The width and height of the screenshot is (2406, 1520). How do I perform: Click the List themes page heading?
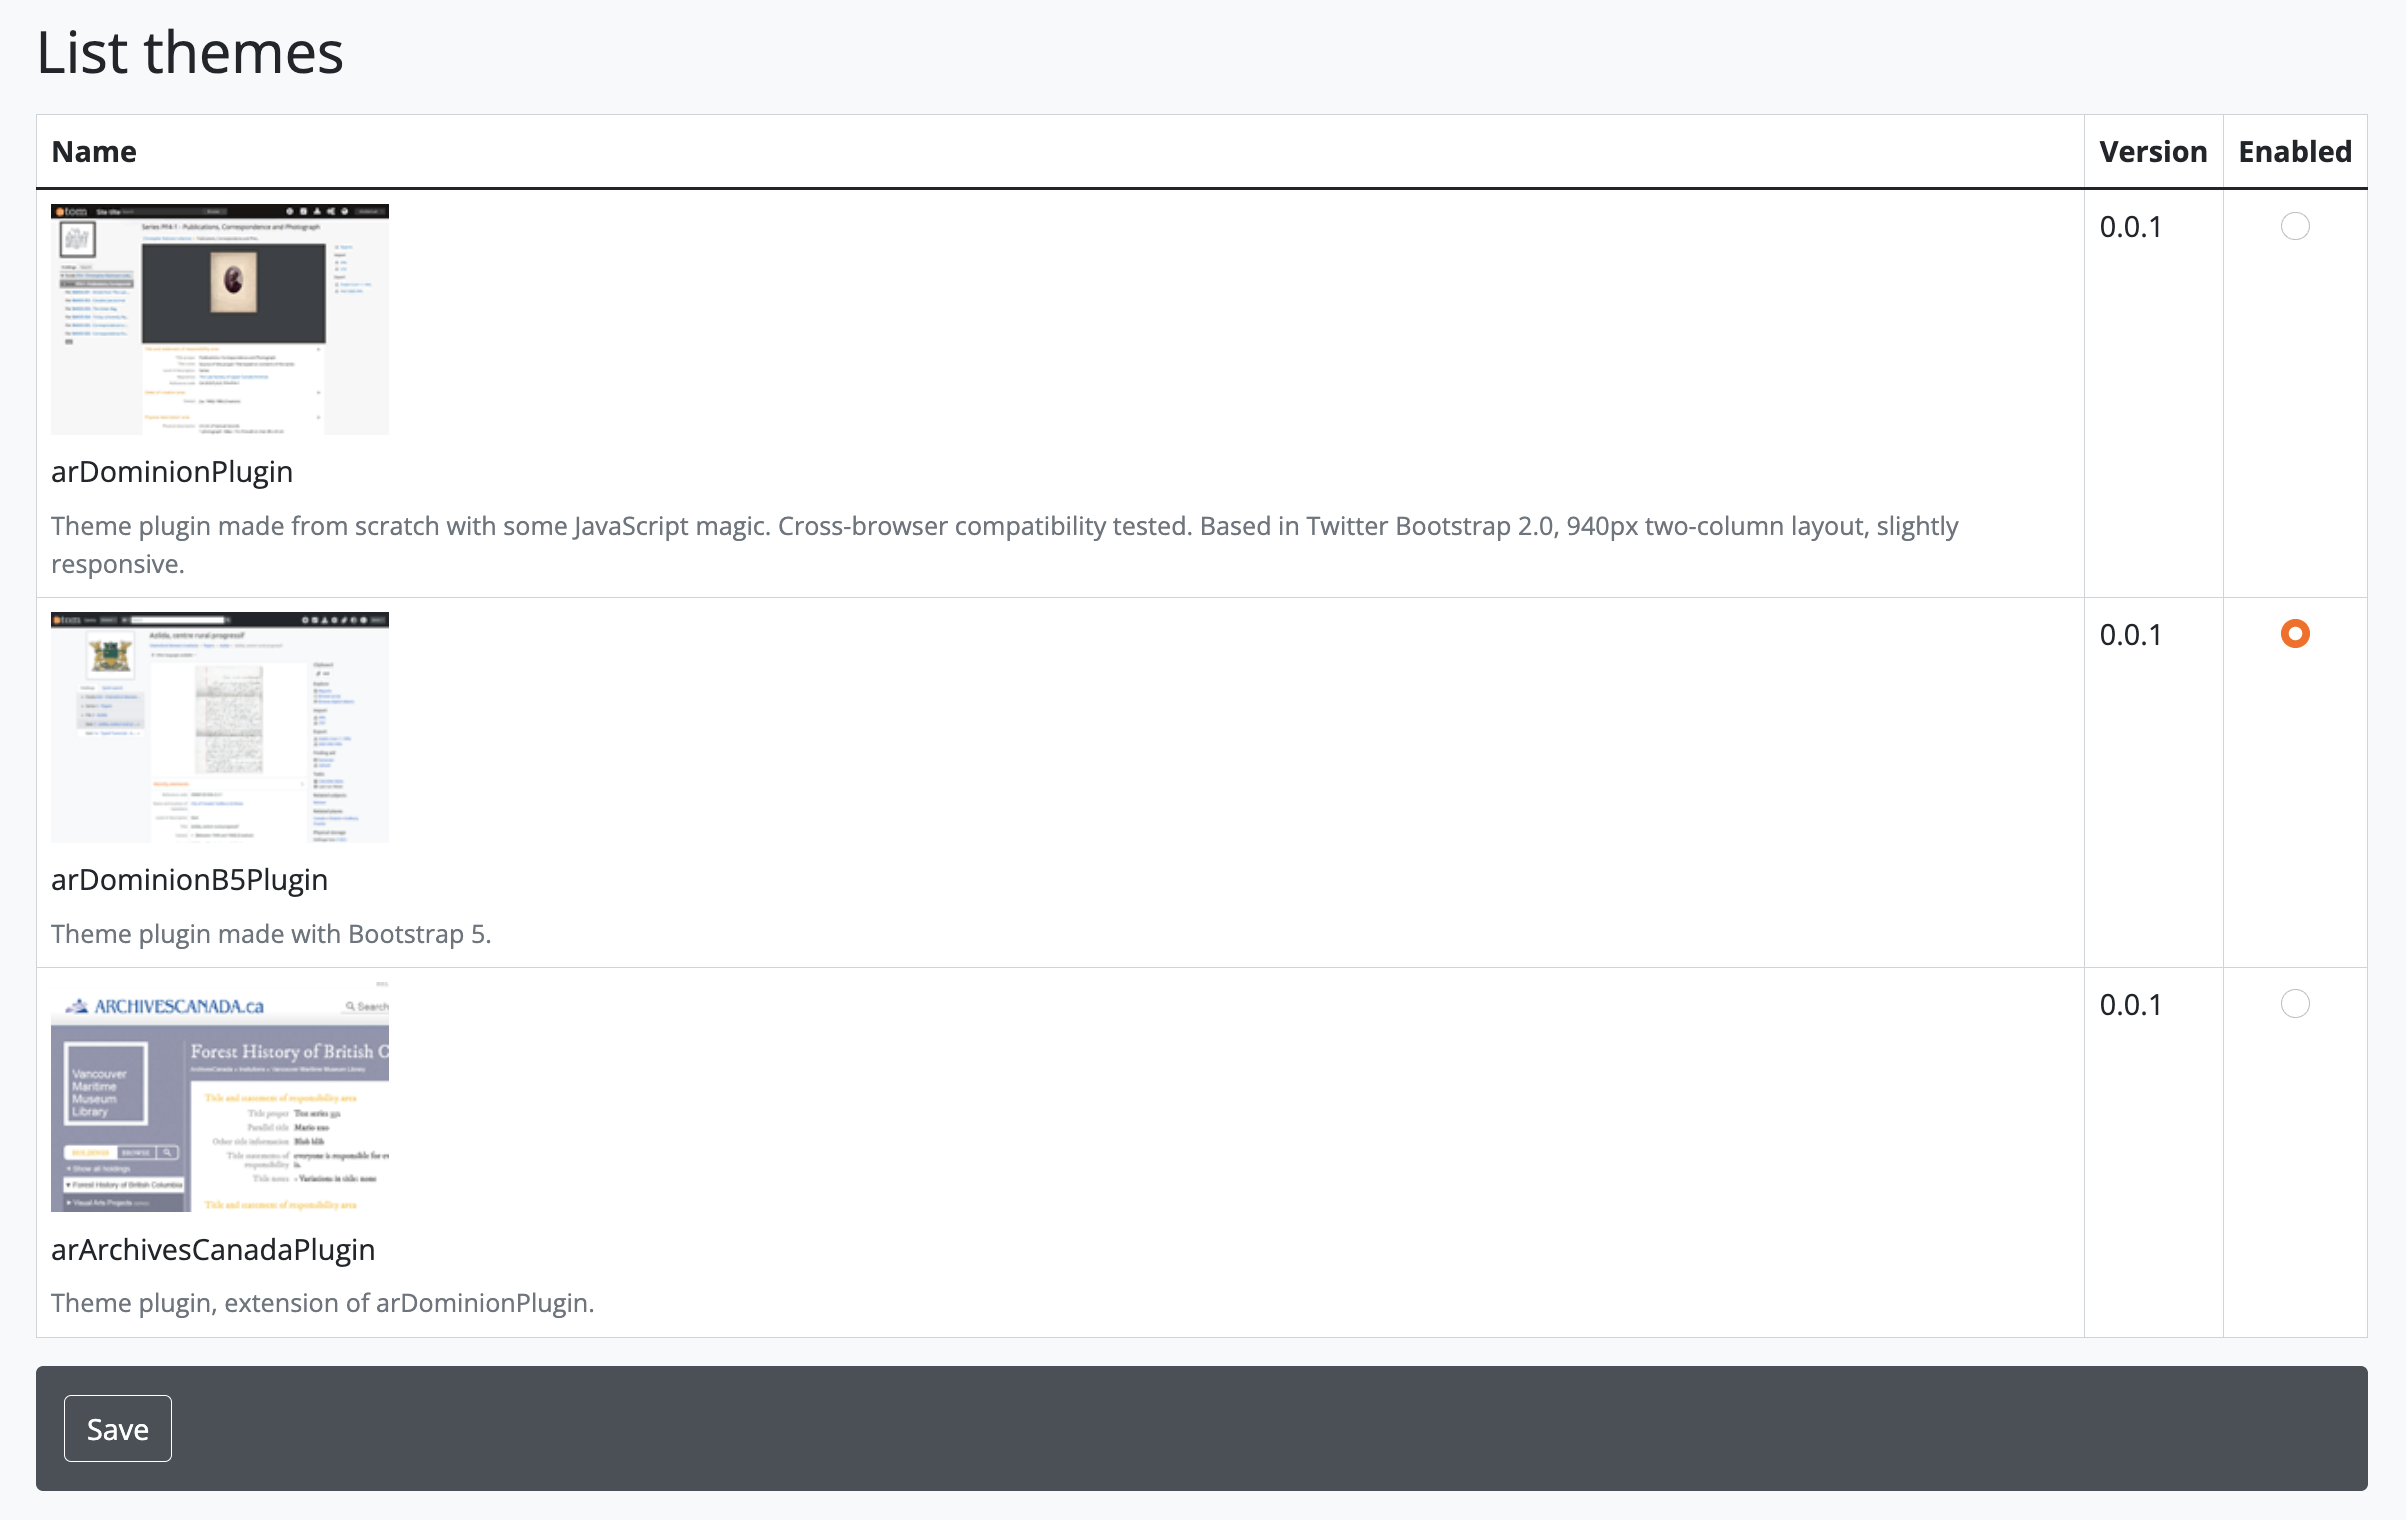[x=190, y=53]
